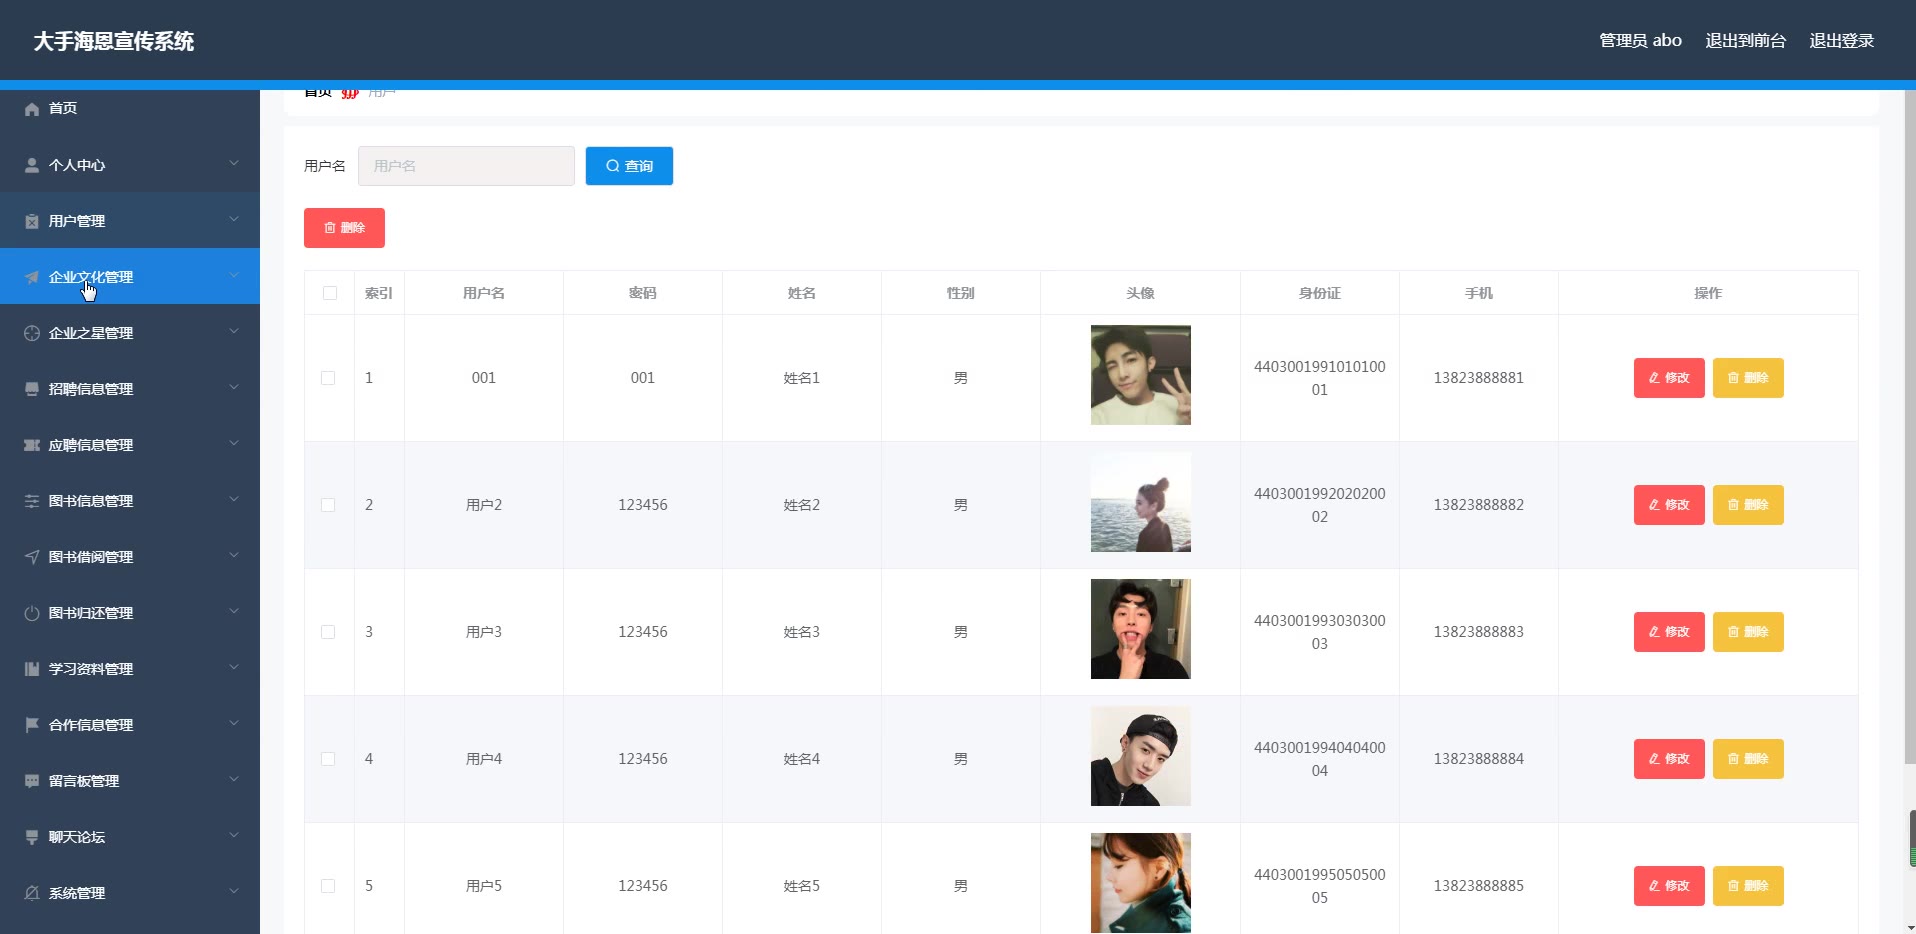The height and width of the screenshot is (934, 1916).
Task: Expand the 用户管理 chevron arrow
Action: [x=234, y=219]
